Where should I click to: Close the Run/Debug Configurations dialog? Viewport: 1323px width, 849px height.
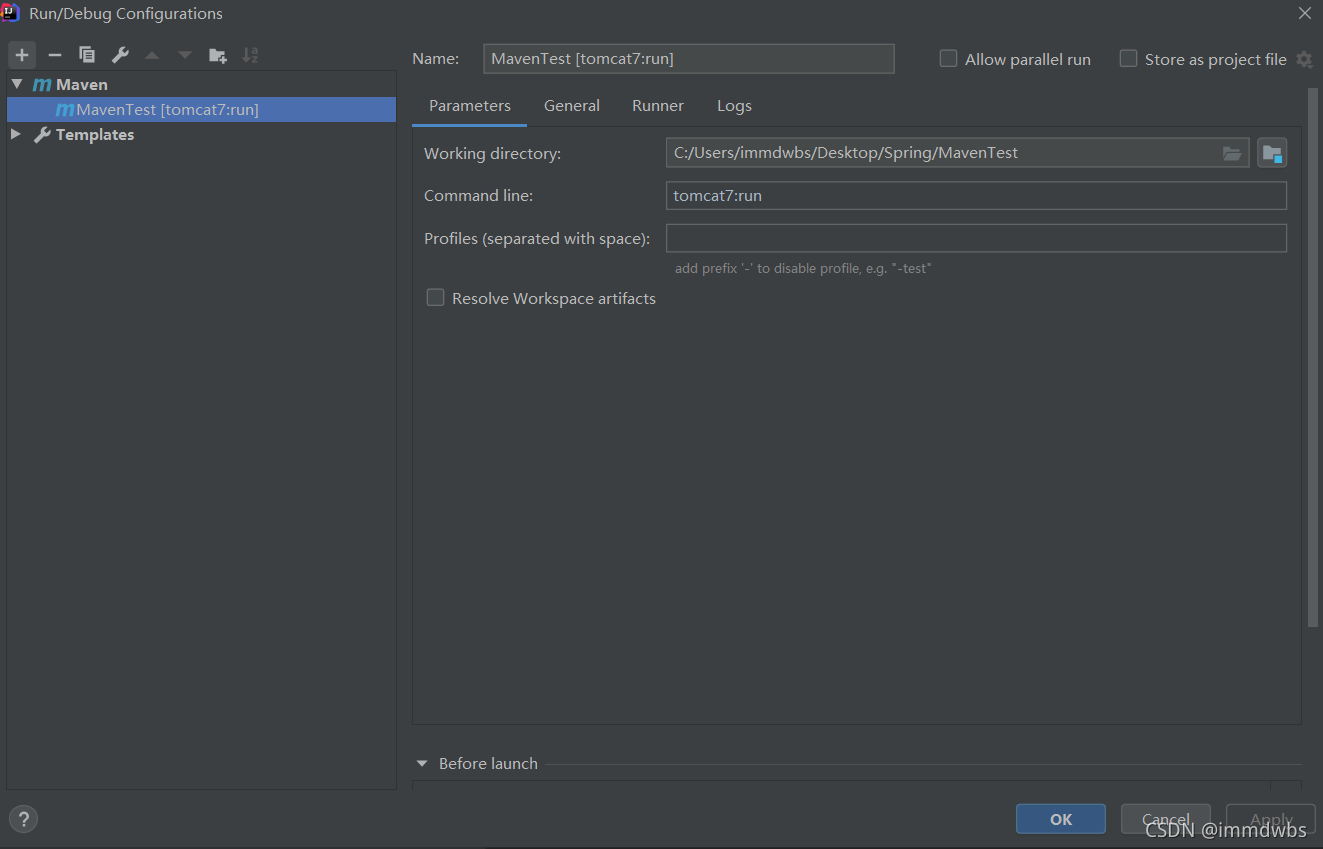tap(1304, 13)
